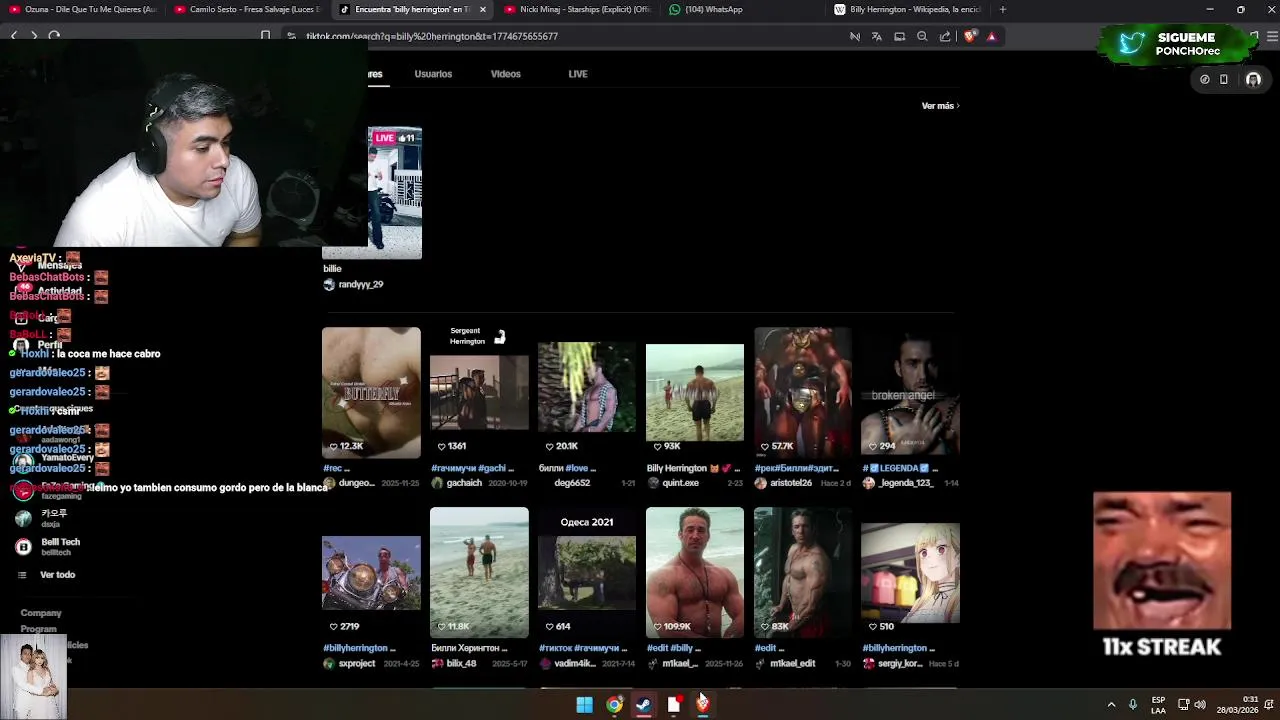
Task: Open shirtless man video with 109.9K likes
Action: click(695, 573)
